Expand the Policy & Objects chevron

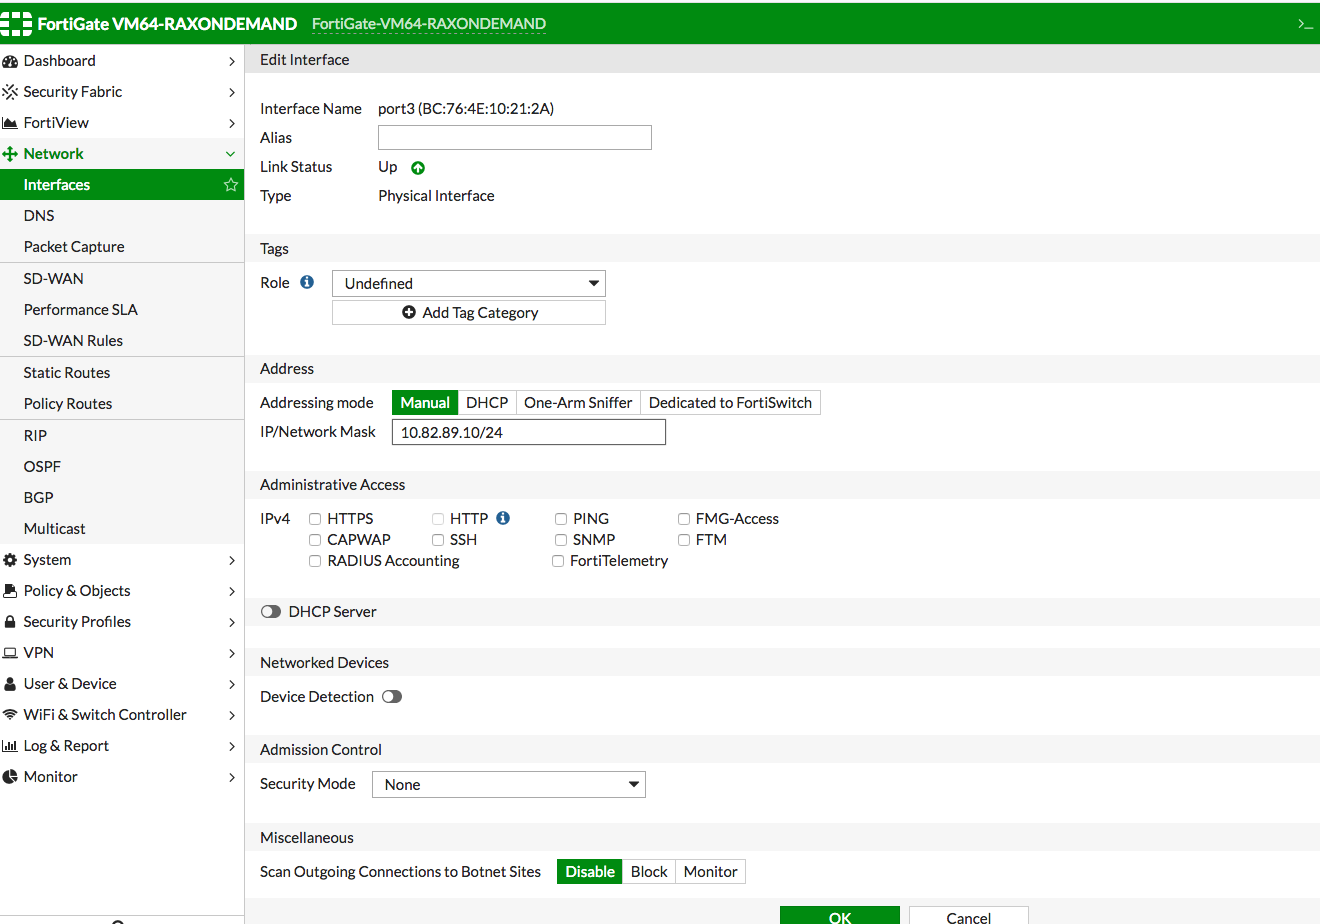coord(232,591)
